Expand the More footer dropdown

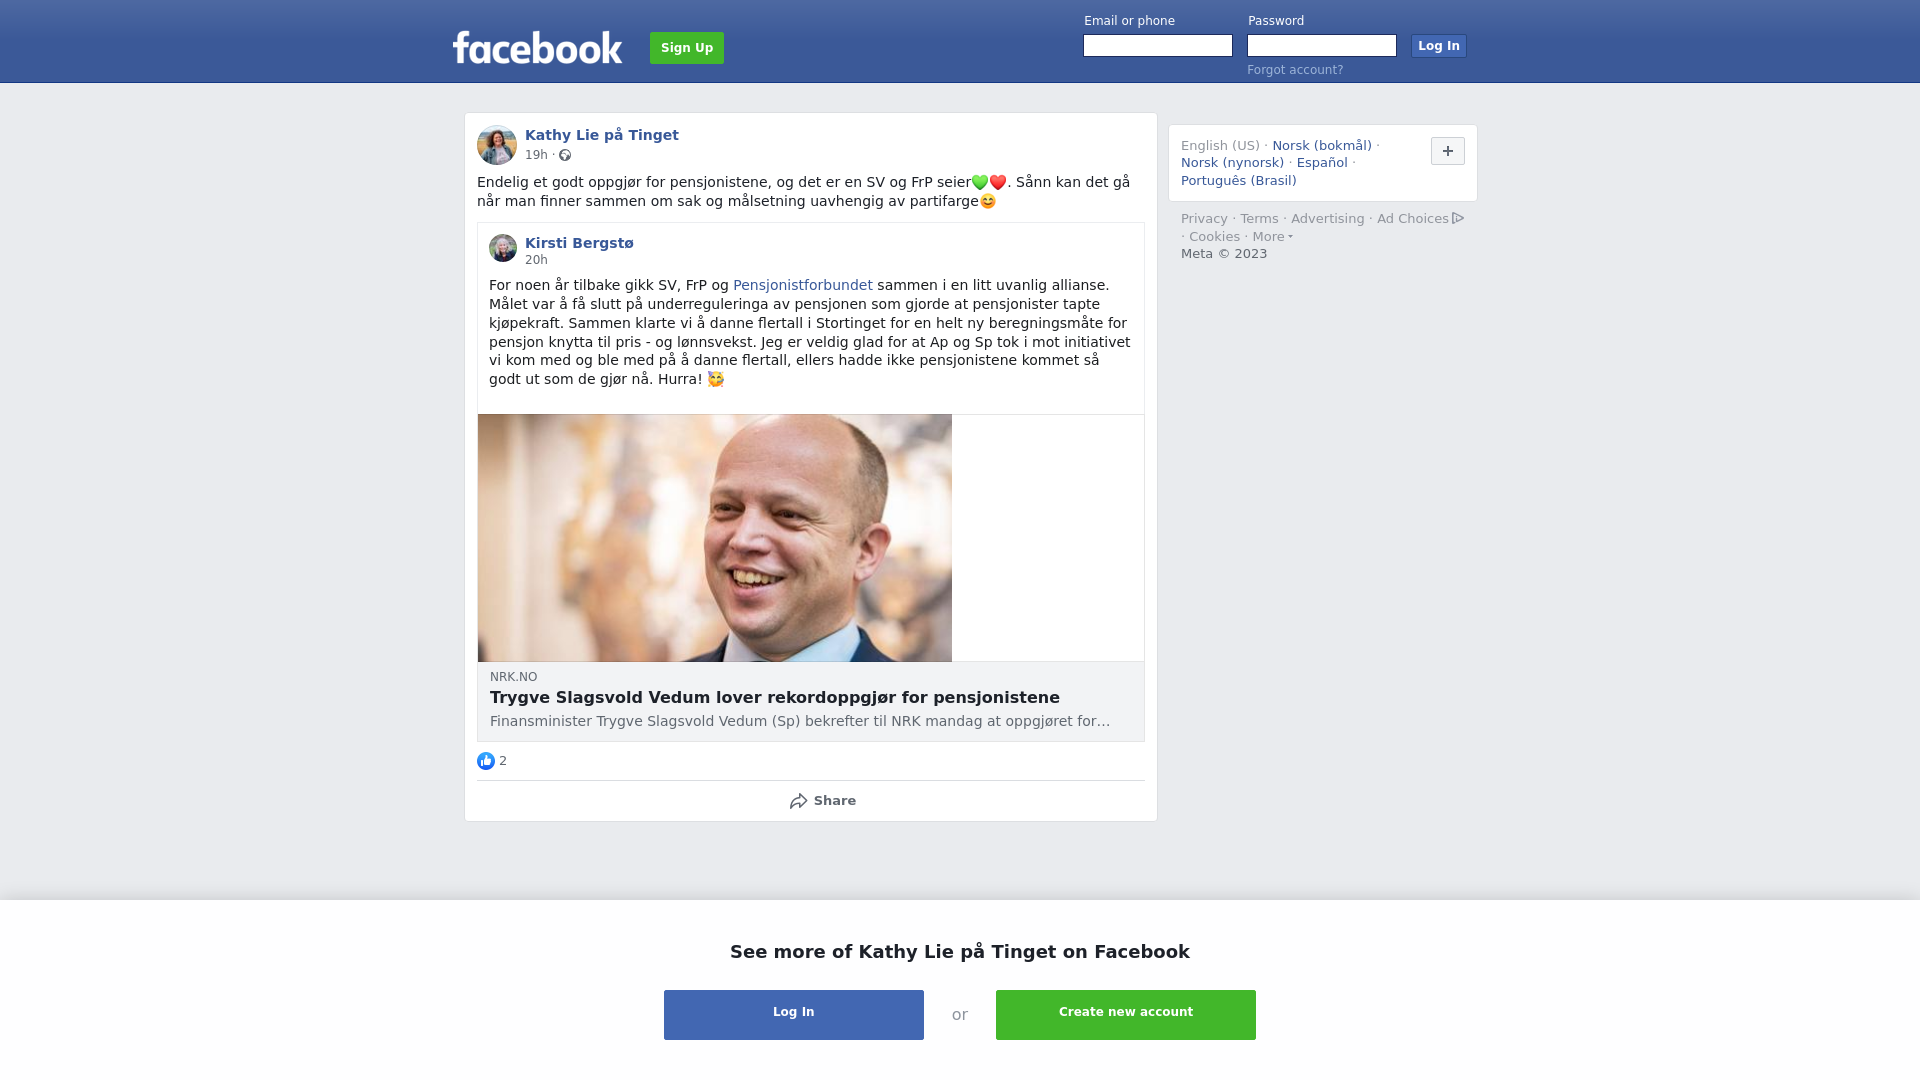(1272, 237)
